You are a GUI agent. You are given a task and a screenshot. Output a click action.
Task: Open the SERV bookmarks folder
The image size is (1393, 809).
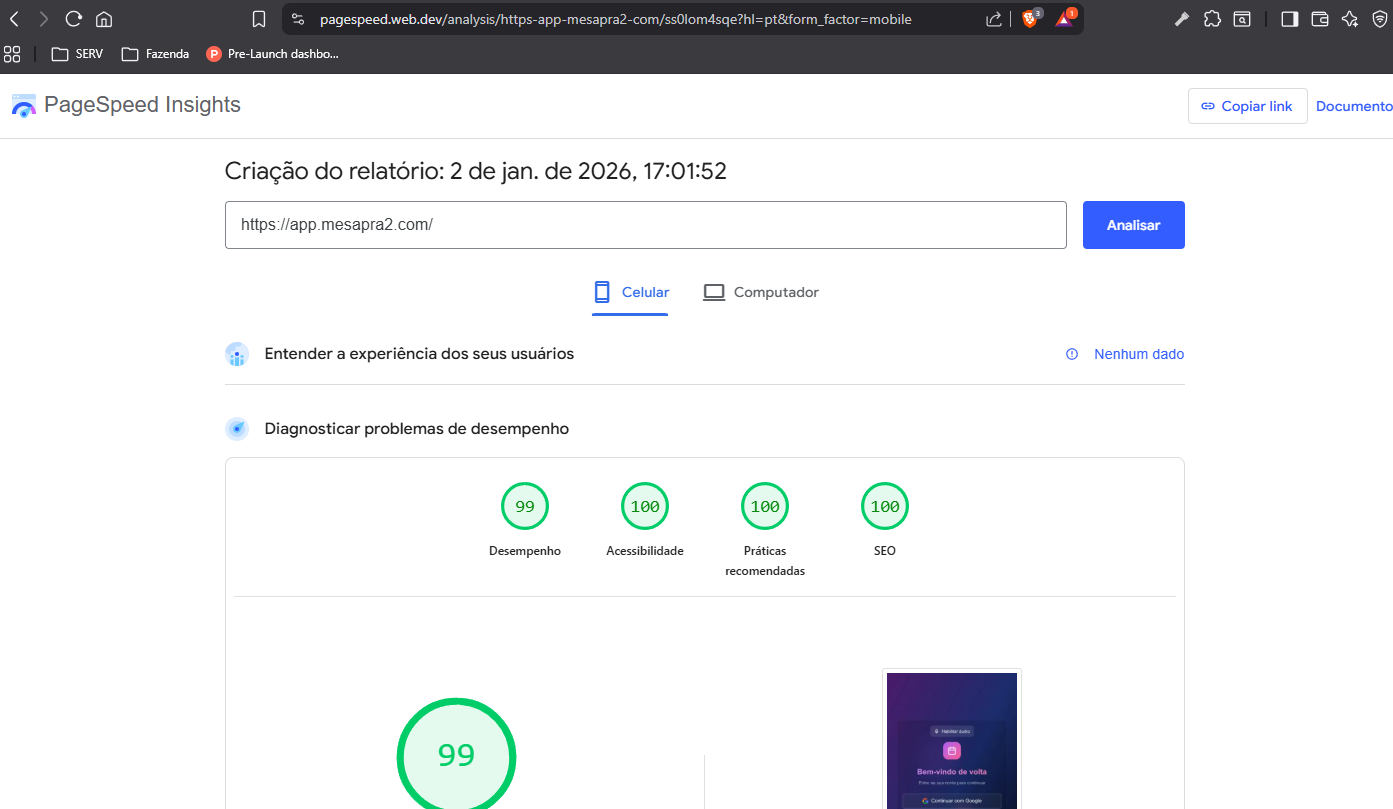77,54
